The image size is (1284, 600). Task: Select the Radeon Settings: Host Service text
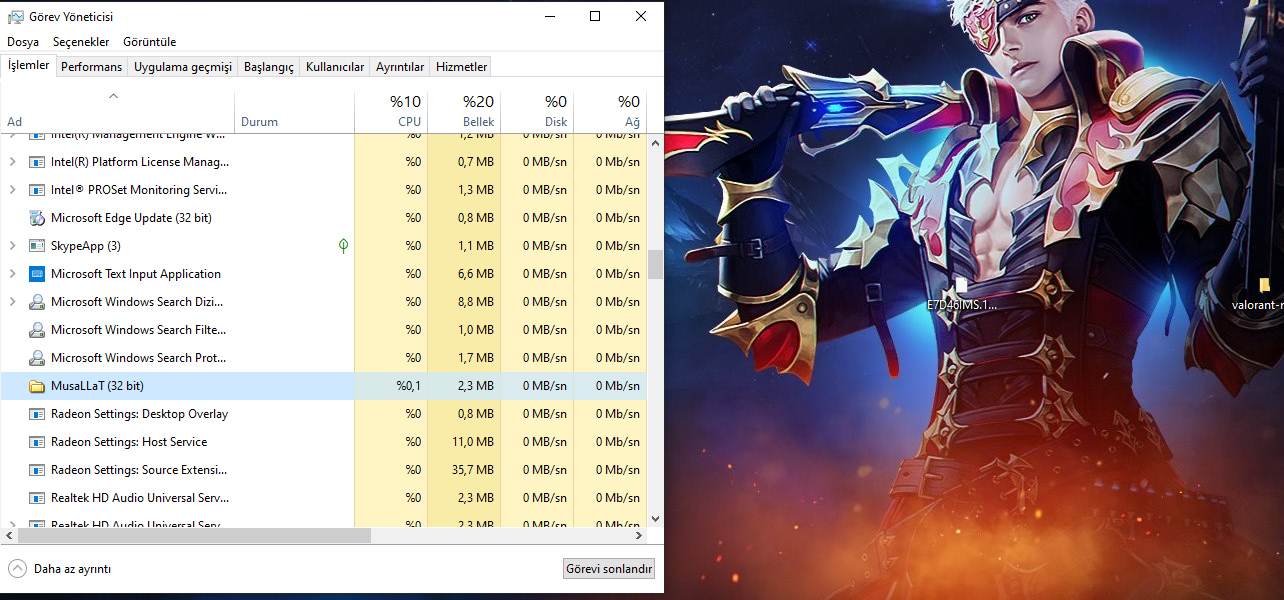point(129,442)
